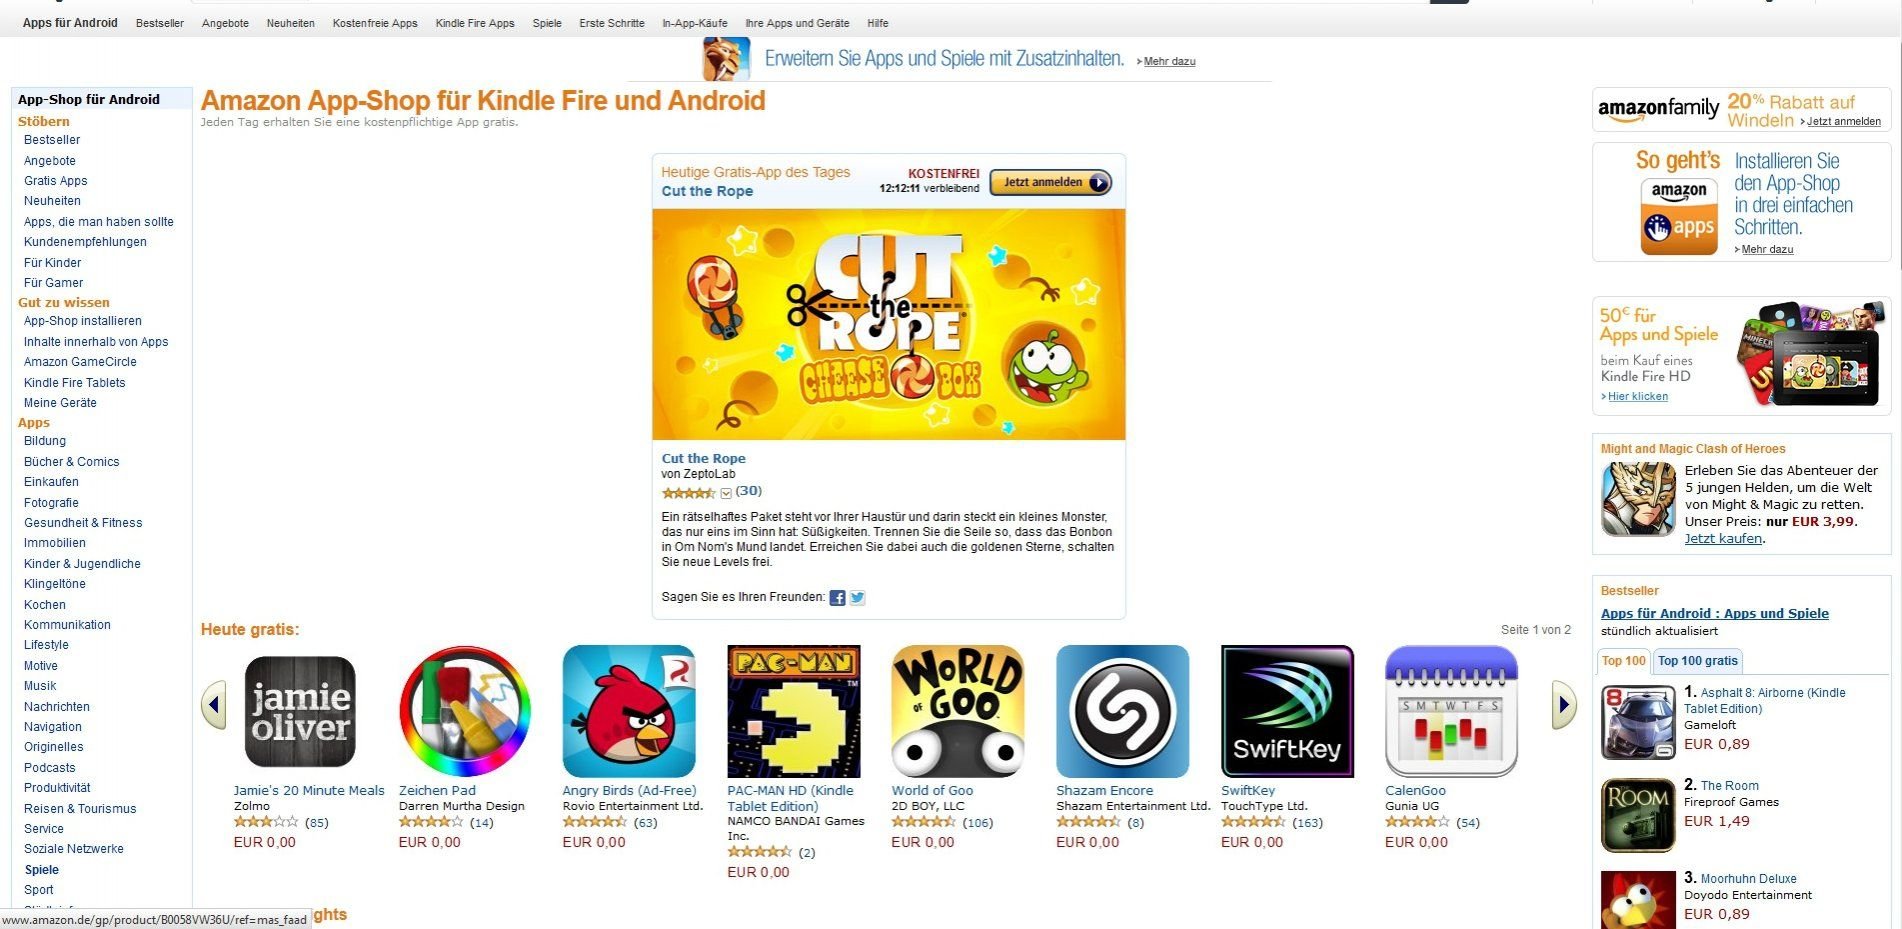This screenshot has width=1902, height=929.
Task: Open the Cut the Rope banner image
Action: (x=888, y=324)
